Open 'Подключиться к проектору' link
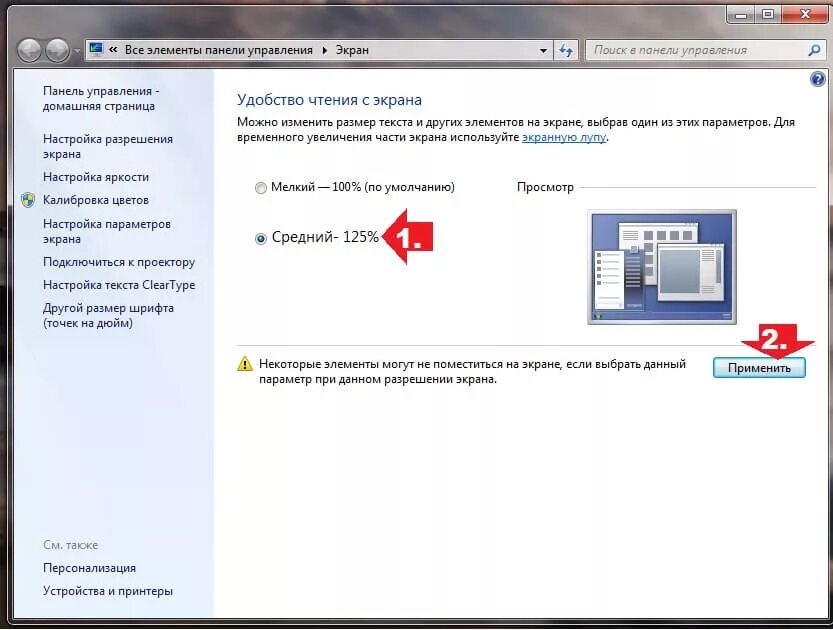This screenshot has height=630, width=833. pos(119,262)
